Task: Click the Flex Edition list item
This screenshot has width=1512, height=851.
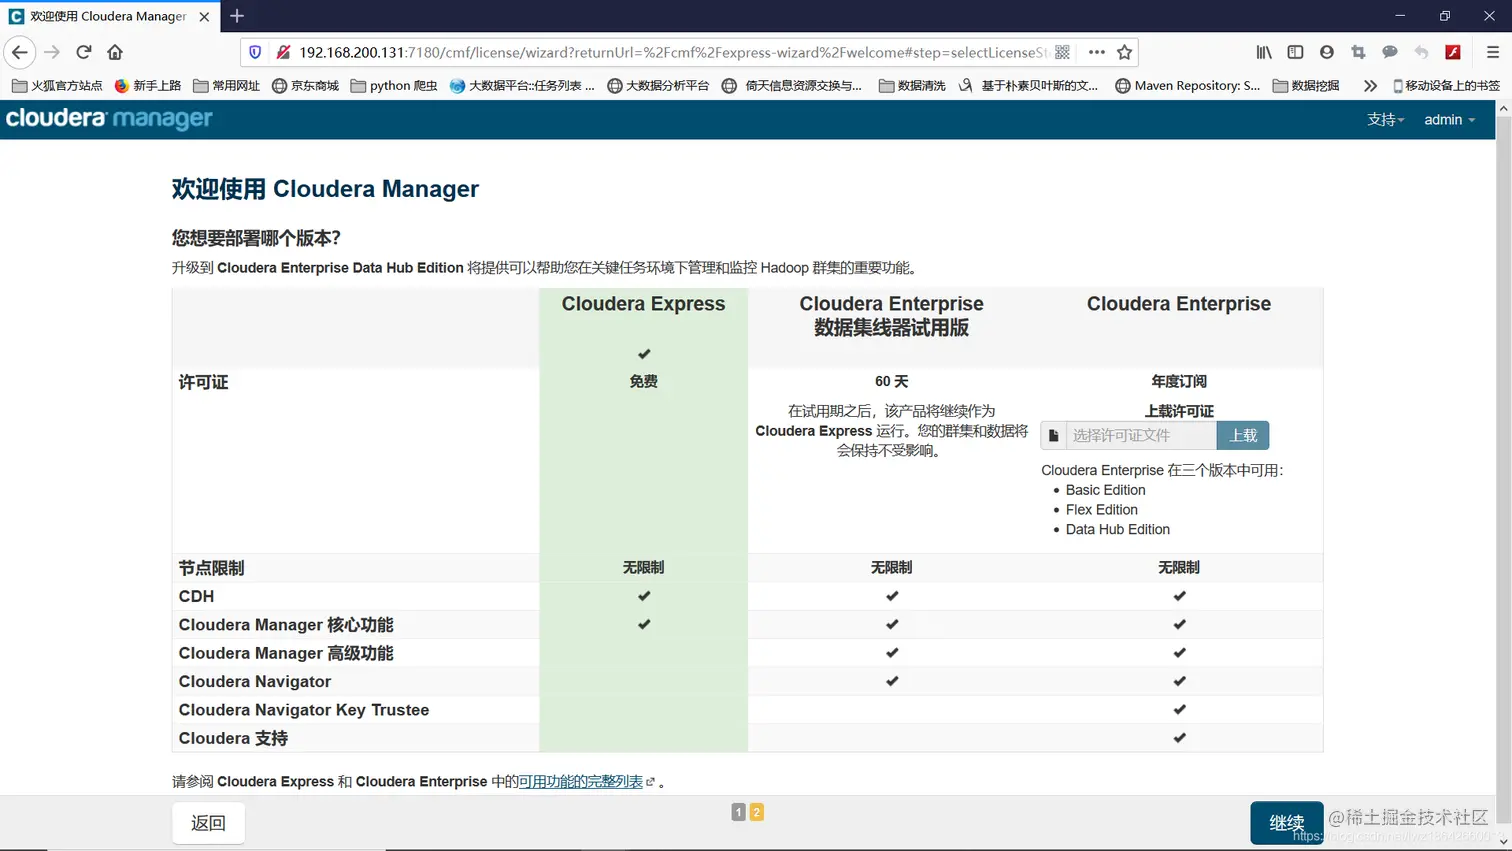Action: click(1101, 510)
